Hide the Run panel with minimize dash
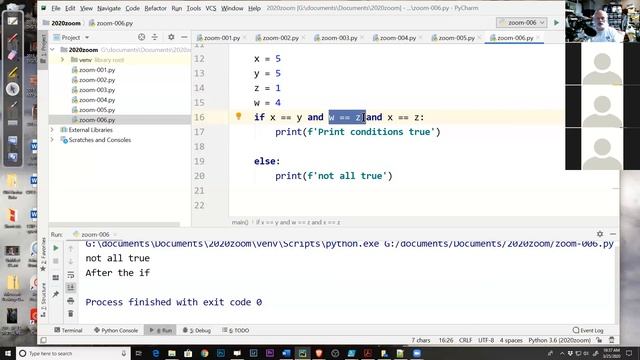Image resolution: width=640 pixels, height=360 pixels. pyautogui.click(x=613, y=234)
